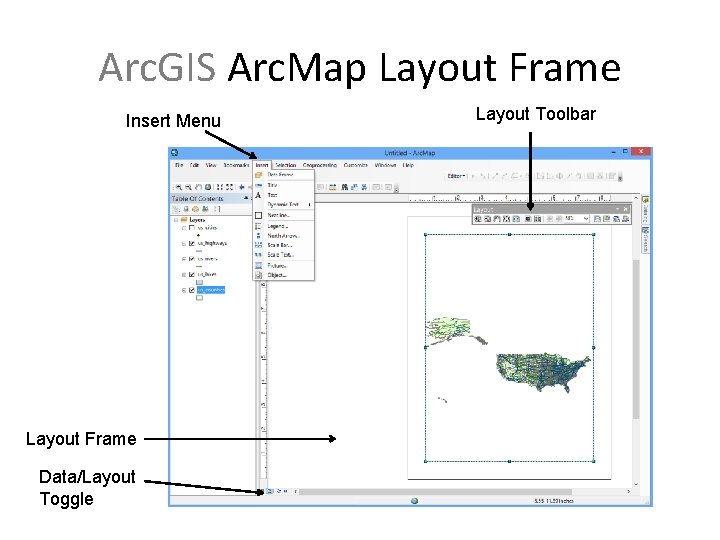Collapse the us_cities layer node
This screenshot has height=540, width=720.
coord(184,228)
